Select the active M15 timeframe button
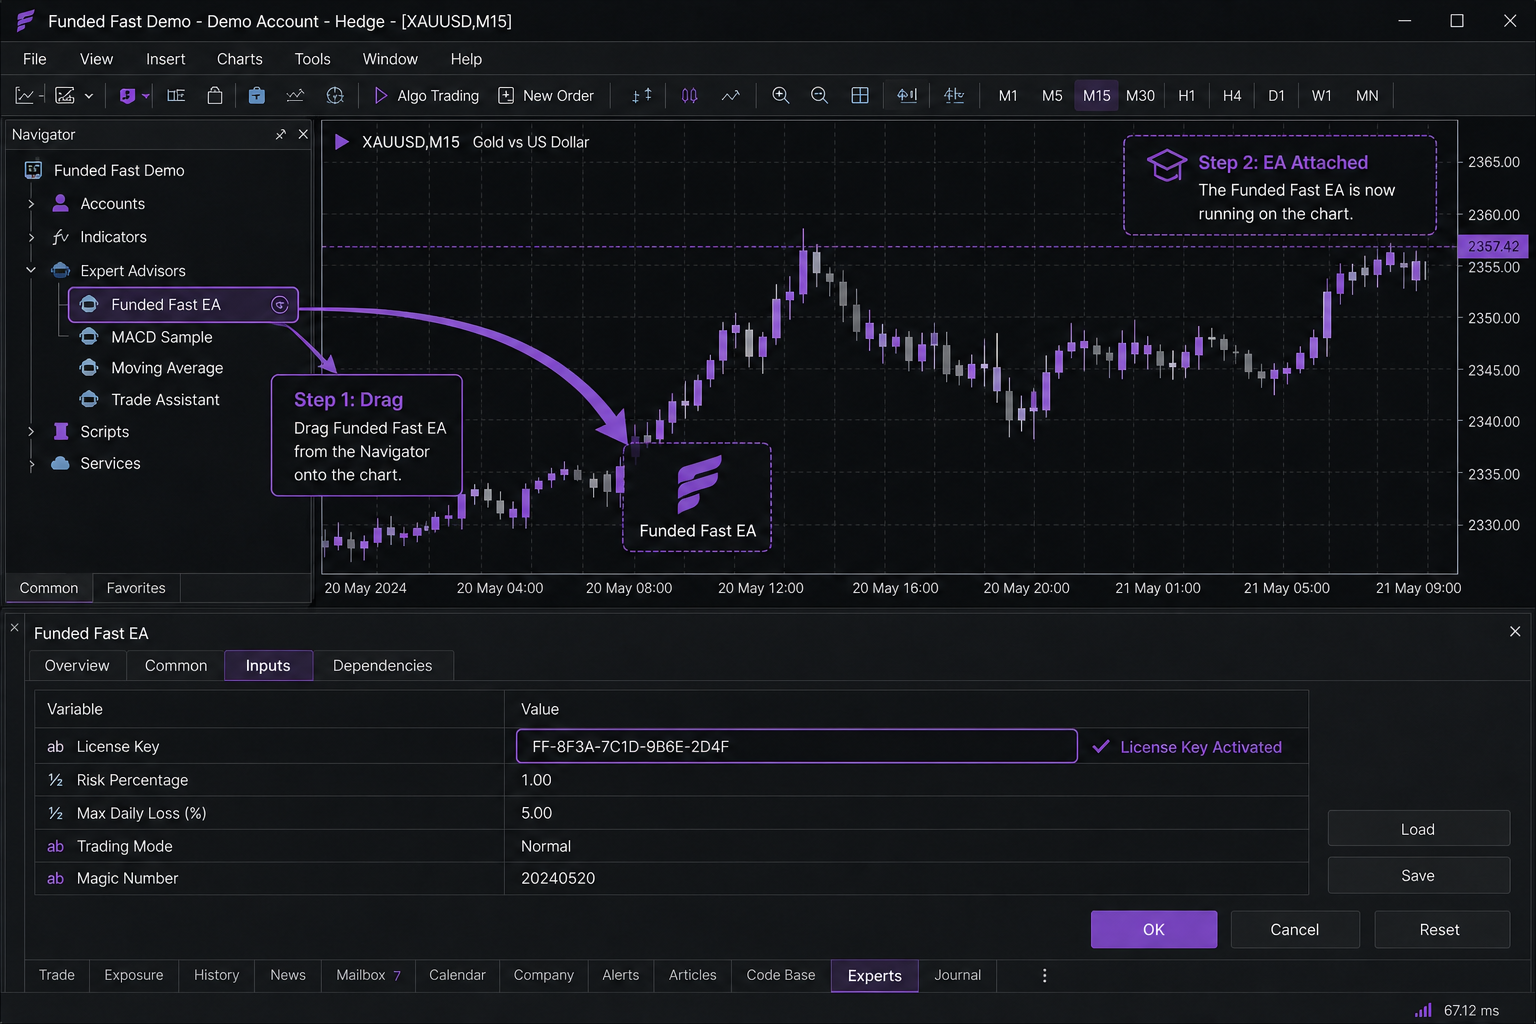 click(x=1097, y=96)
